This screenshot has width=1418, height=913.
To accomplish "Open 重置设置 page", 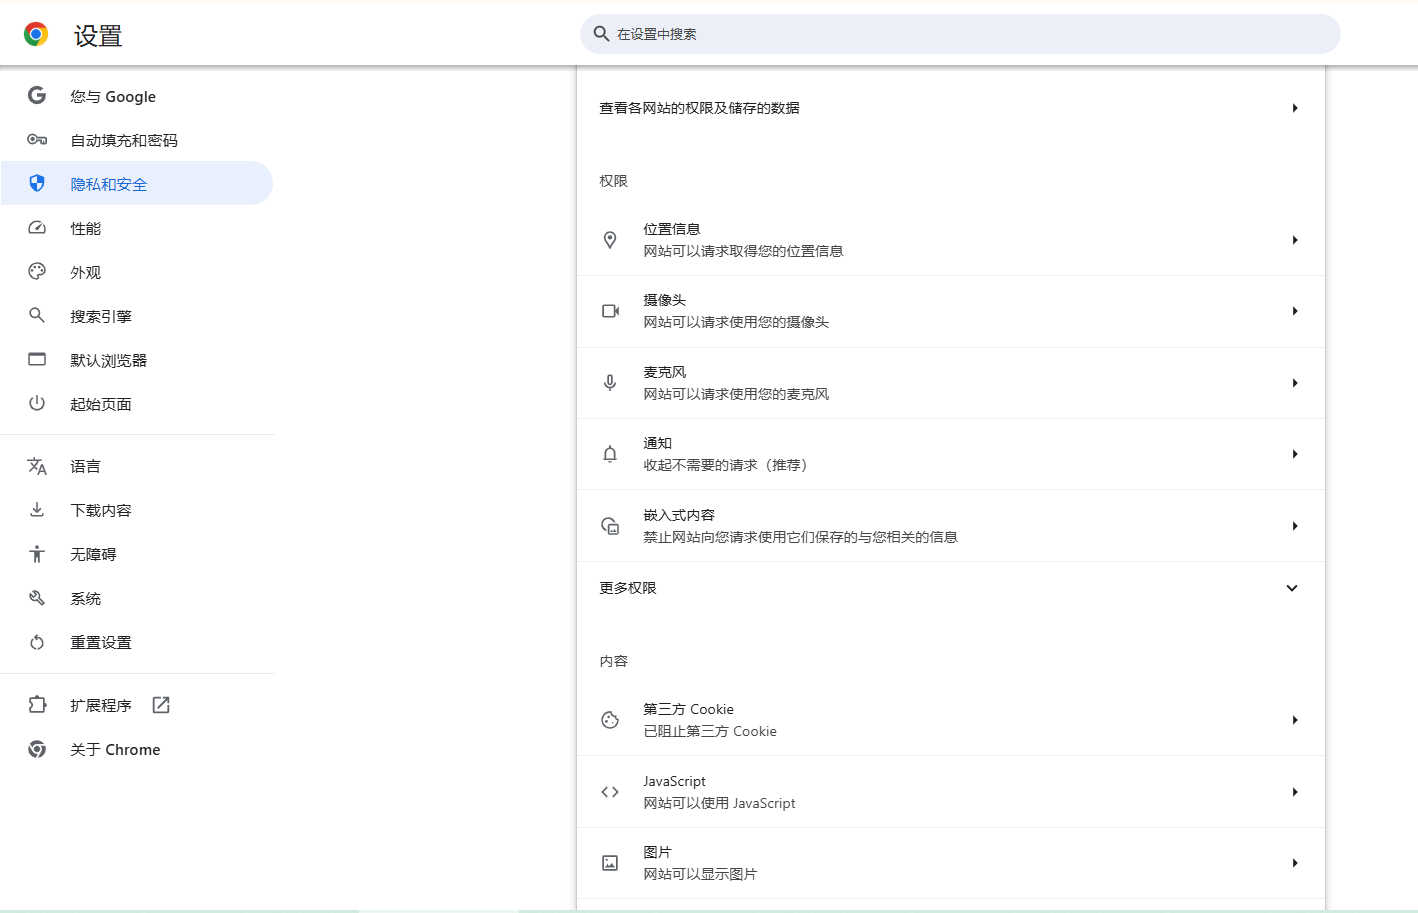I will click(137, 642).
